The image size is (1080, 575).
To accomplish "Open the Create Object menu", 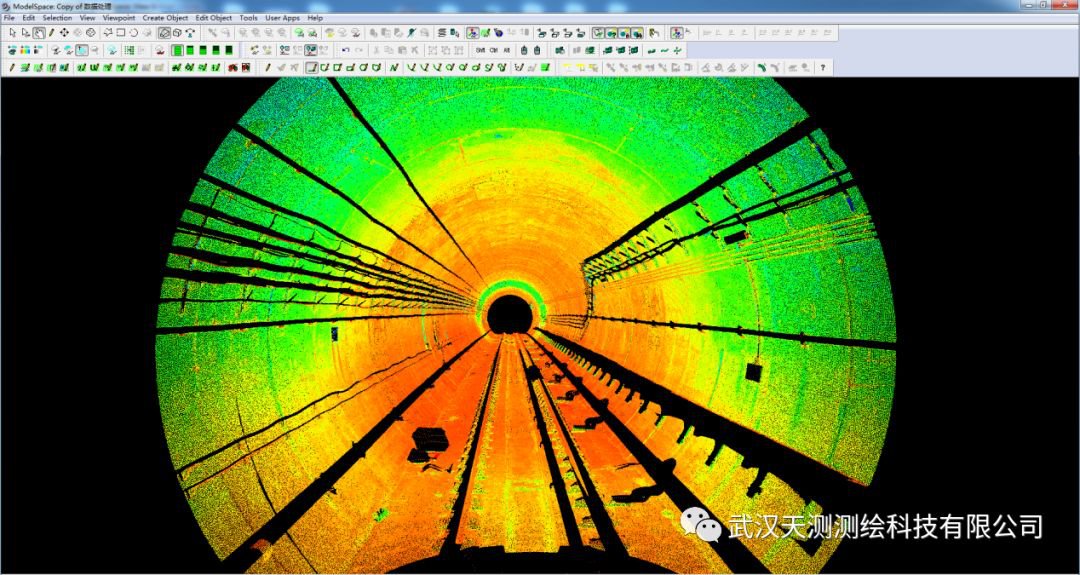I will 165,18.
